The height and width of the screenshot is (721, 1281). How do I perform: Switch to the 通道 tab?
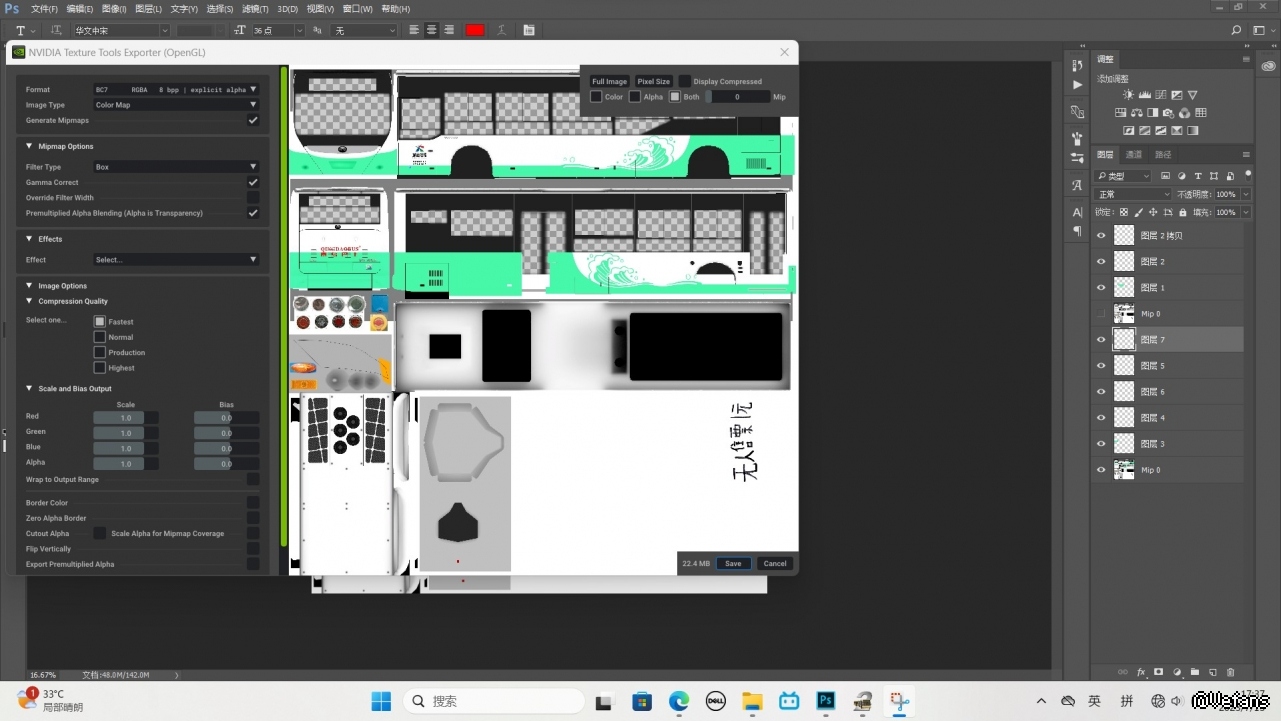pos(1133,155)
